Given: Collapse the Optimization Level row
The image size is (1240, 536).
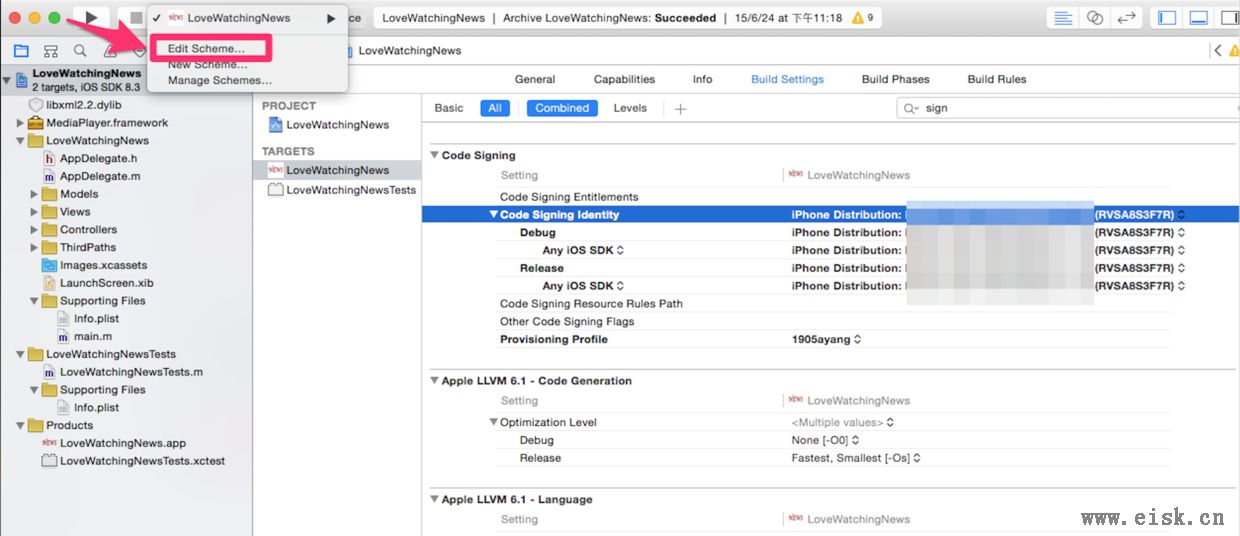Looking at the screenshot, I should (x=493, y=422).
